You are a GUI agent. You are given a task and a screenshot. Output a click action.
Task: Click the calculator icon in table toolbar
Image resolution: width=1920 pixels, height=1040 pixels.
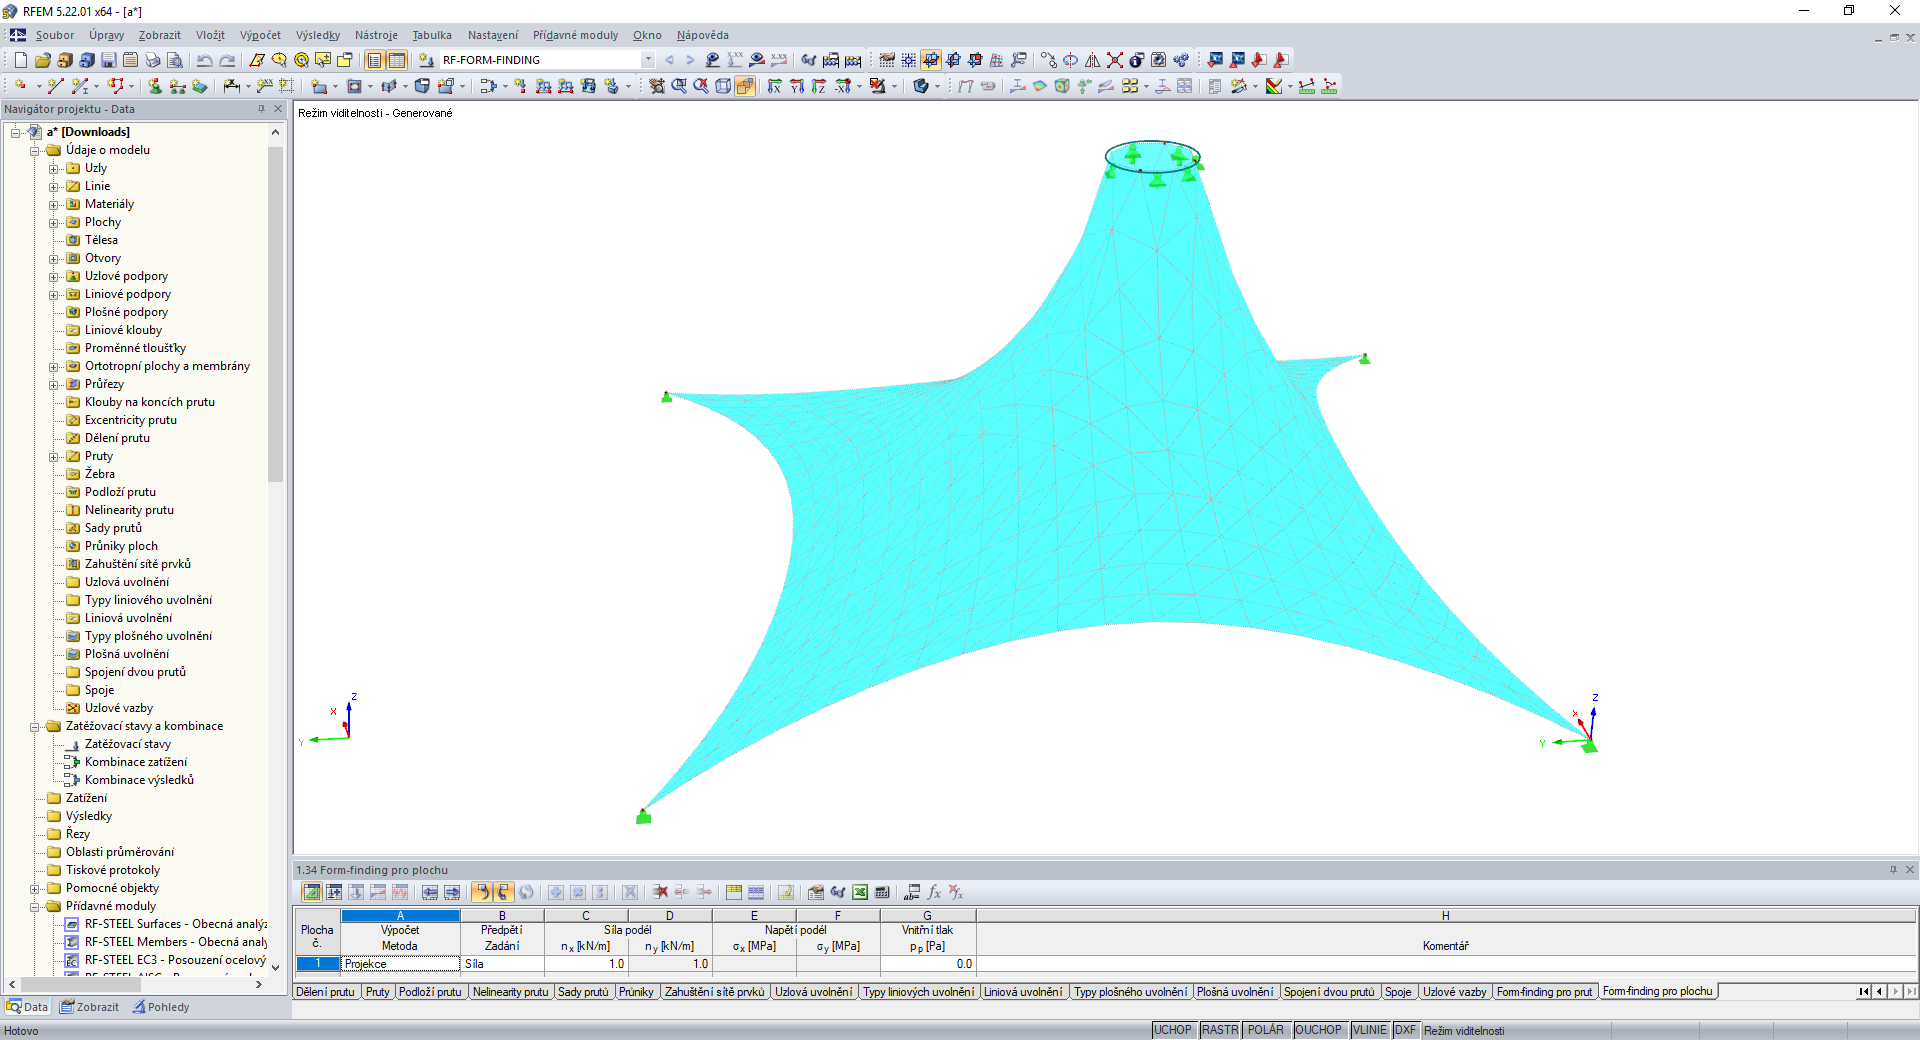(x=882, y=892)
